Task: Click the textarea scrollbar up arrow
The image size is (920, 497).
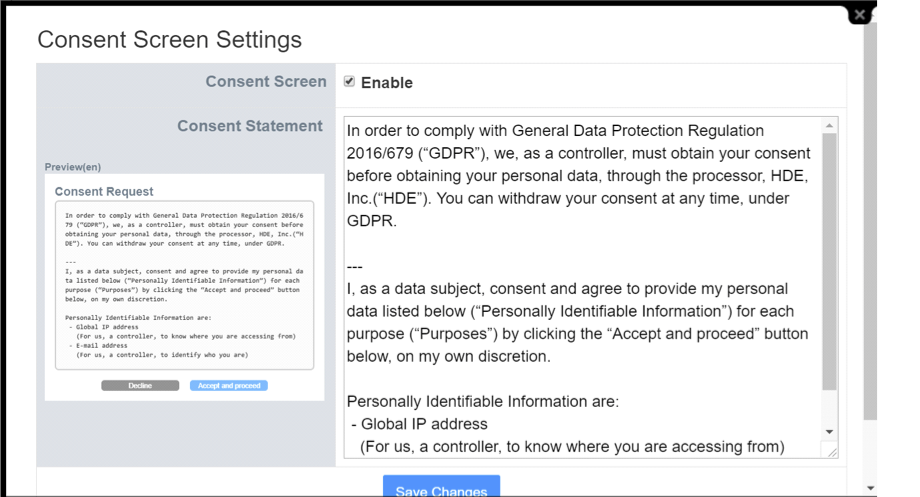Action: [x=829, y=125]
